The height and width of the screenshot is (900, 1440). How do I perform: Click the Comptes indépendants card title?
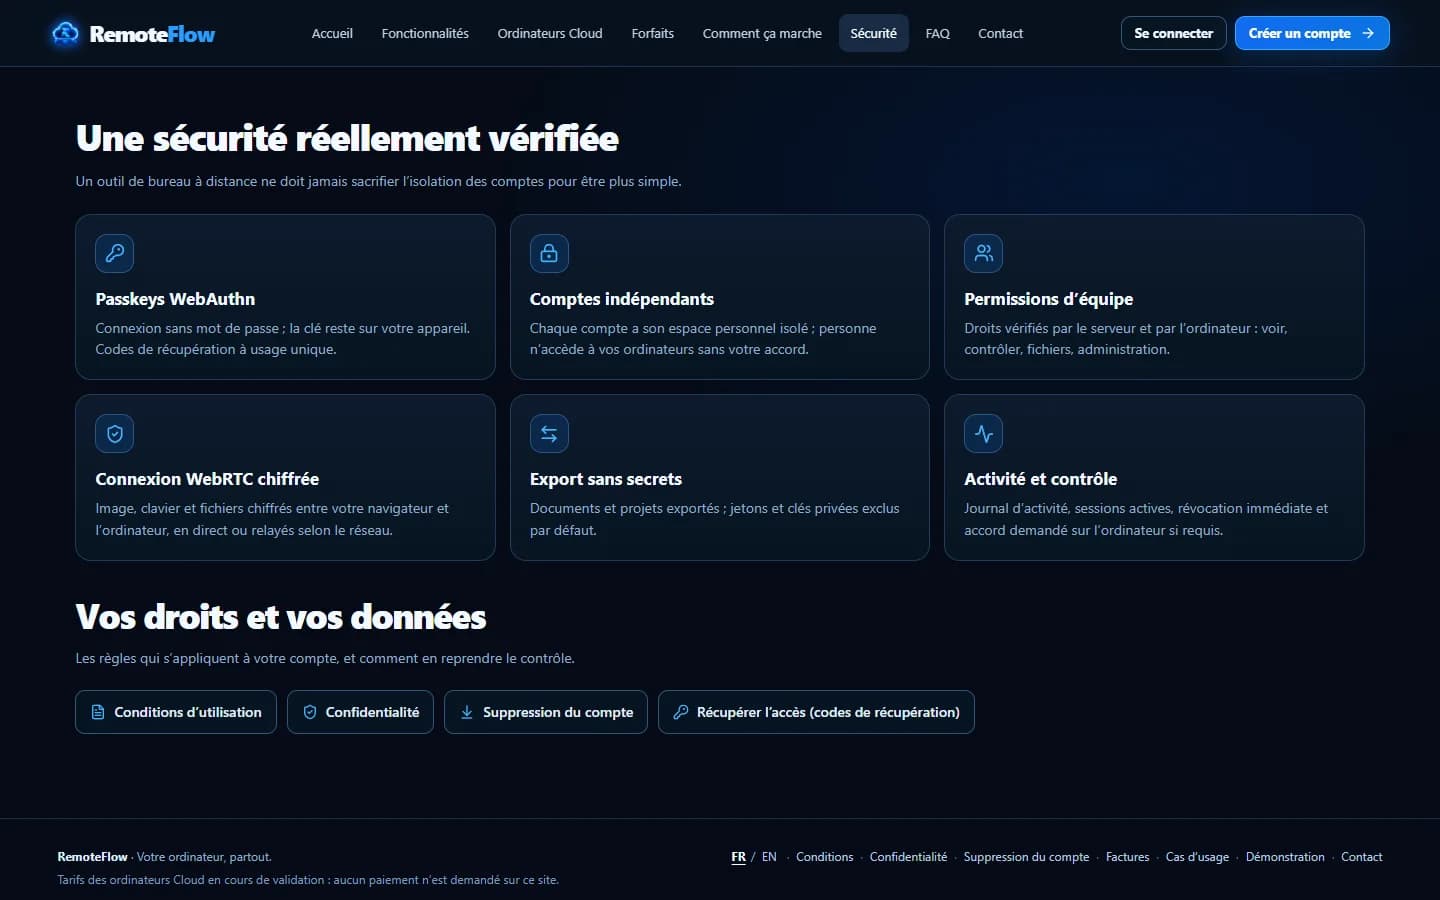(x=622, y=299)
